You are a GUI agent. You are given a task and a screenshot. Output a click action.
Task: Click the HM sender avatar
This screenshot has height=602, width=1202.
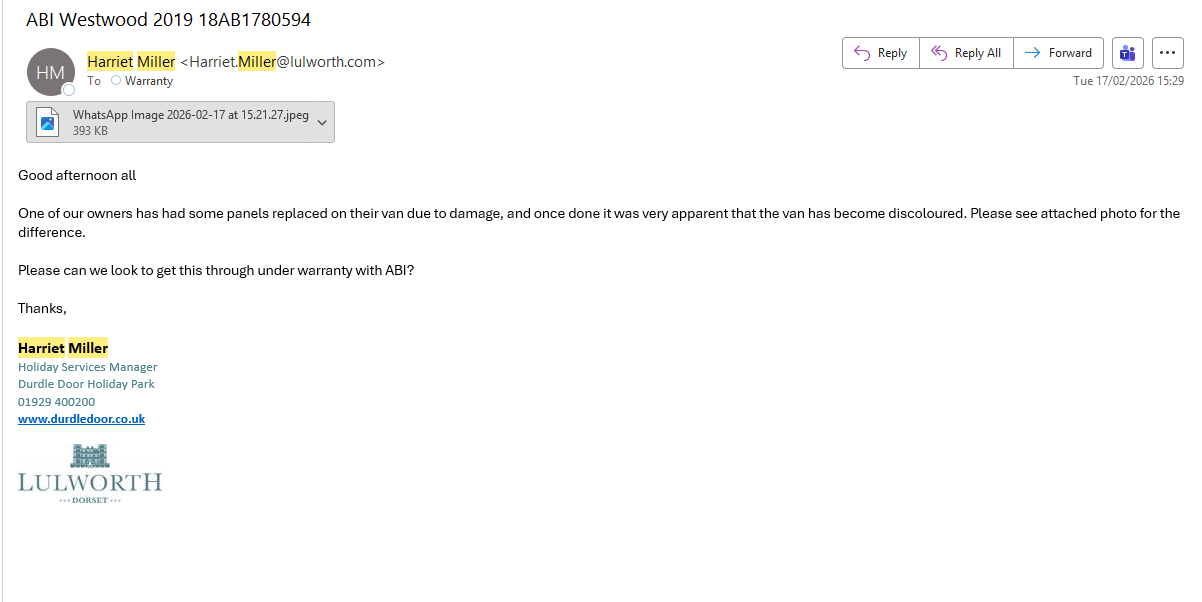(x=50, y=72)
